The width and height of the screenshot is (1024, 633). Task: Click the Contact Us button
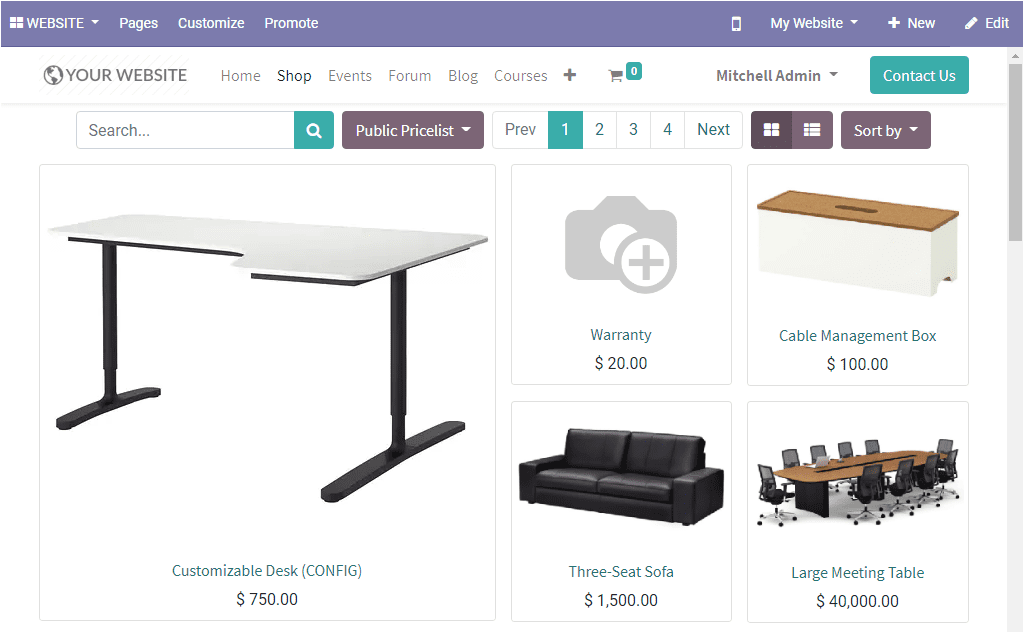(919, 75)
